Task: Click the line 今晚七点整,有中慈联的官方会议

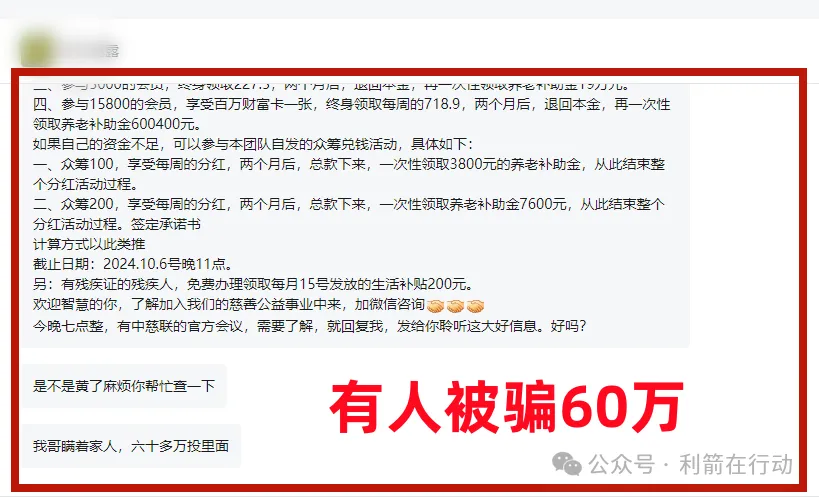Action: point(310,326)
